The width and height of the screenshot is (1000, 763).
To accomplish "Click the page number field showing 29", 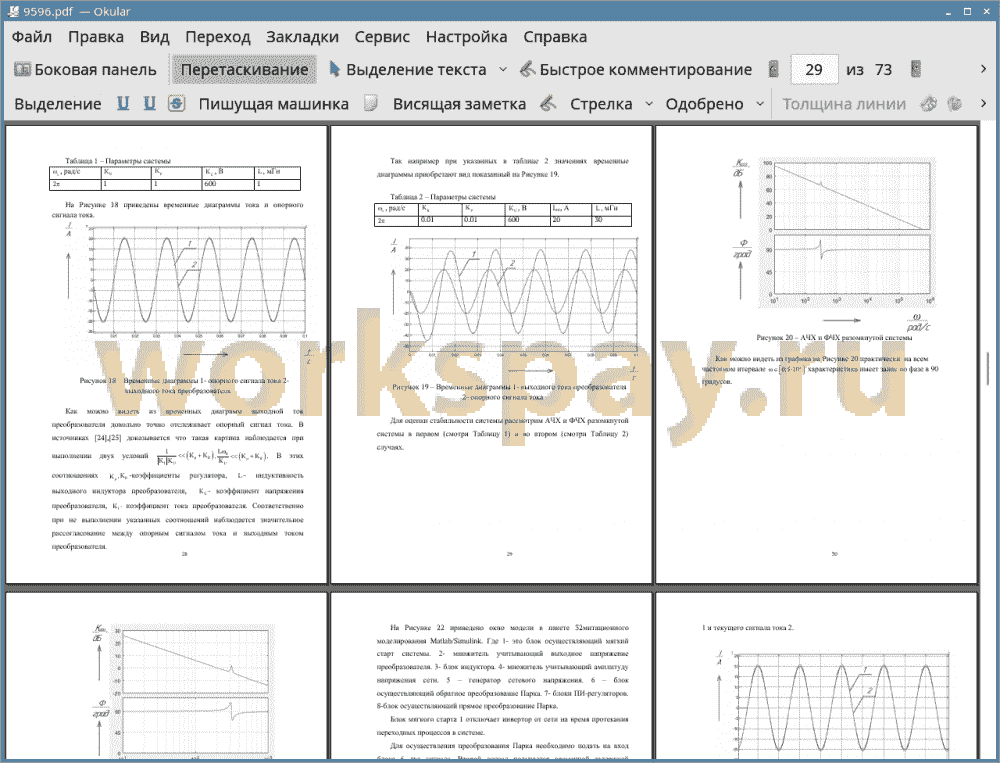I will 814,70.
